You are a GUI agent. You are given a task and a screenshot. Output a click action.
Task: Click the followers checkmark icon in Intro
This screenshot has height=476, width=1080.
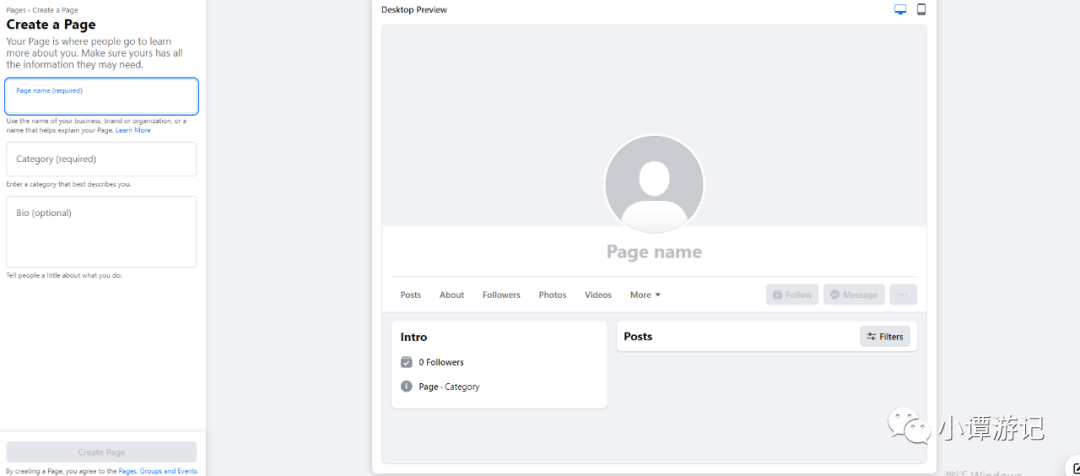click(x=406, y=362)
